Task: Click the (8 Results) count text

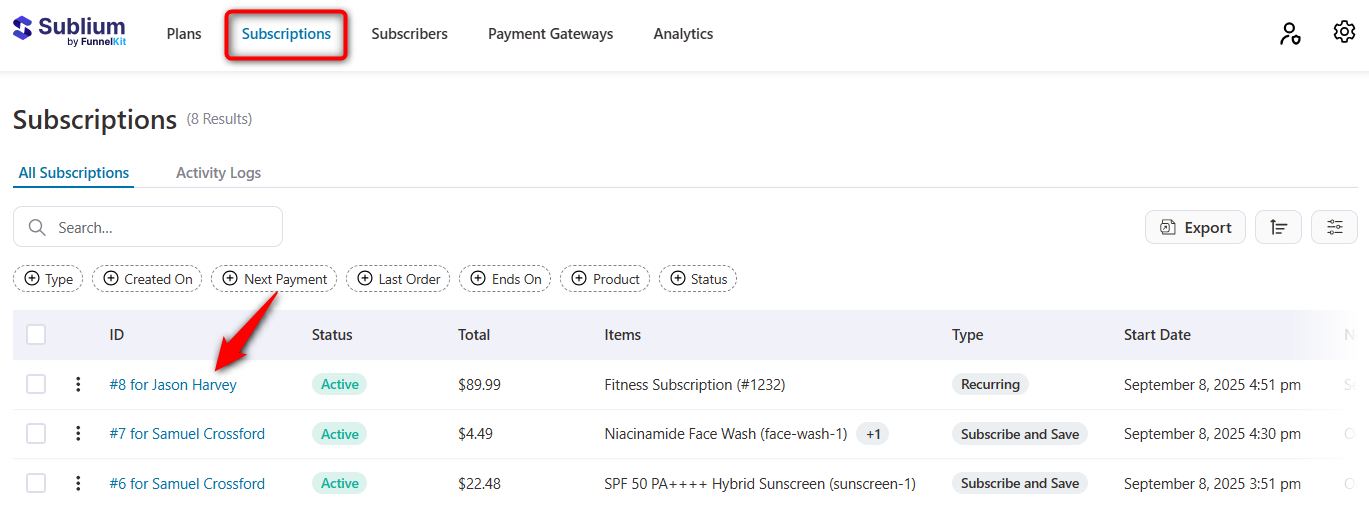Action: point(219,119)
